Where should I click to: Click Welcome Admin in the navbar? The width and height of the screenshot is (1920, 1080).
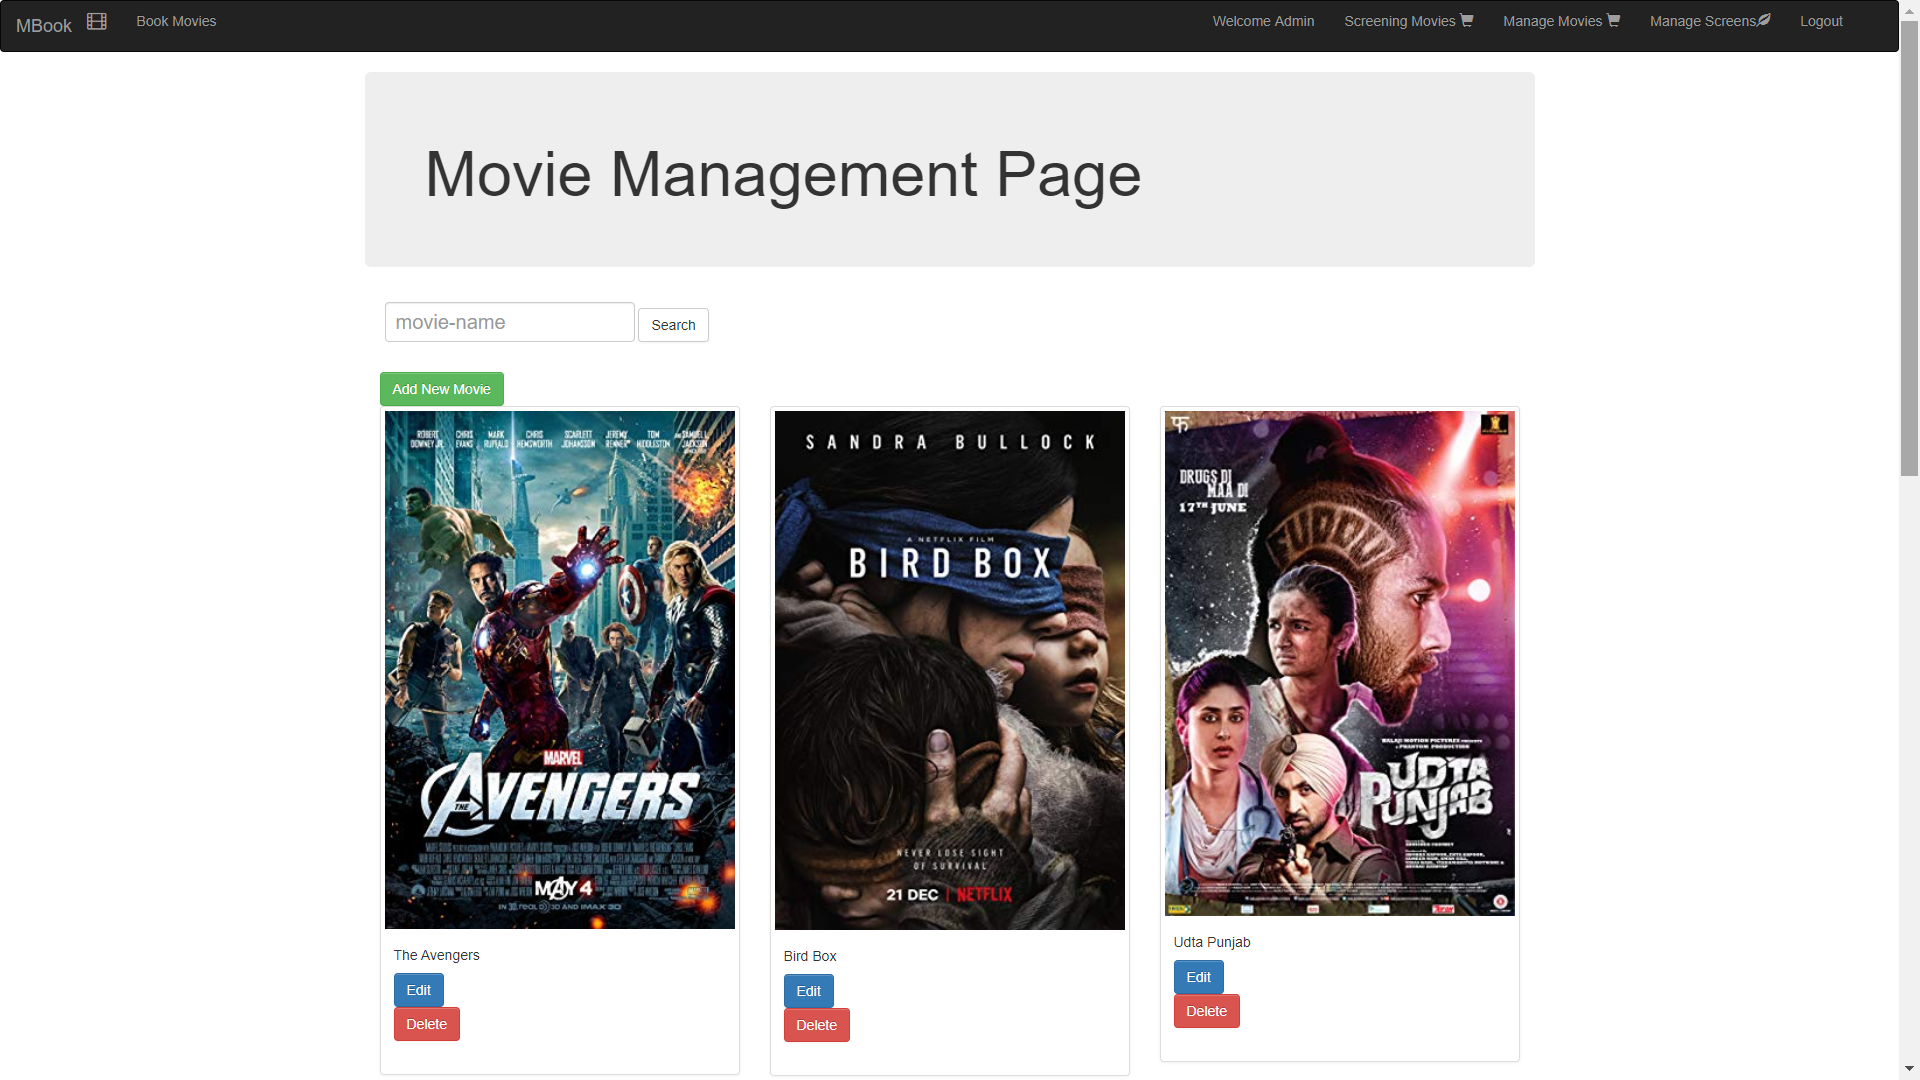click(1263, 21)
